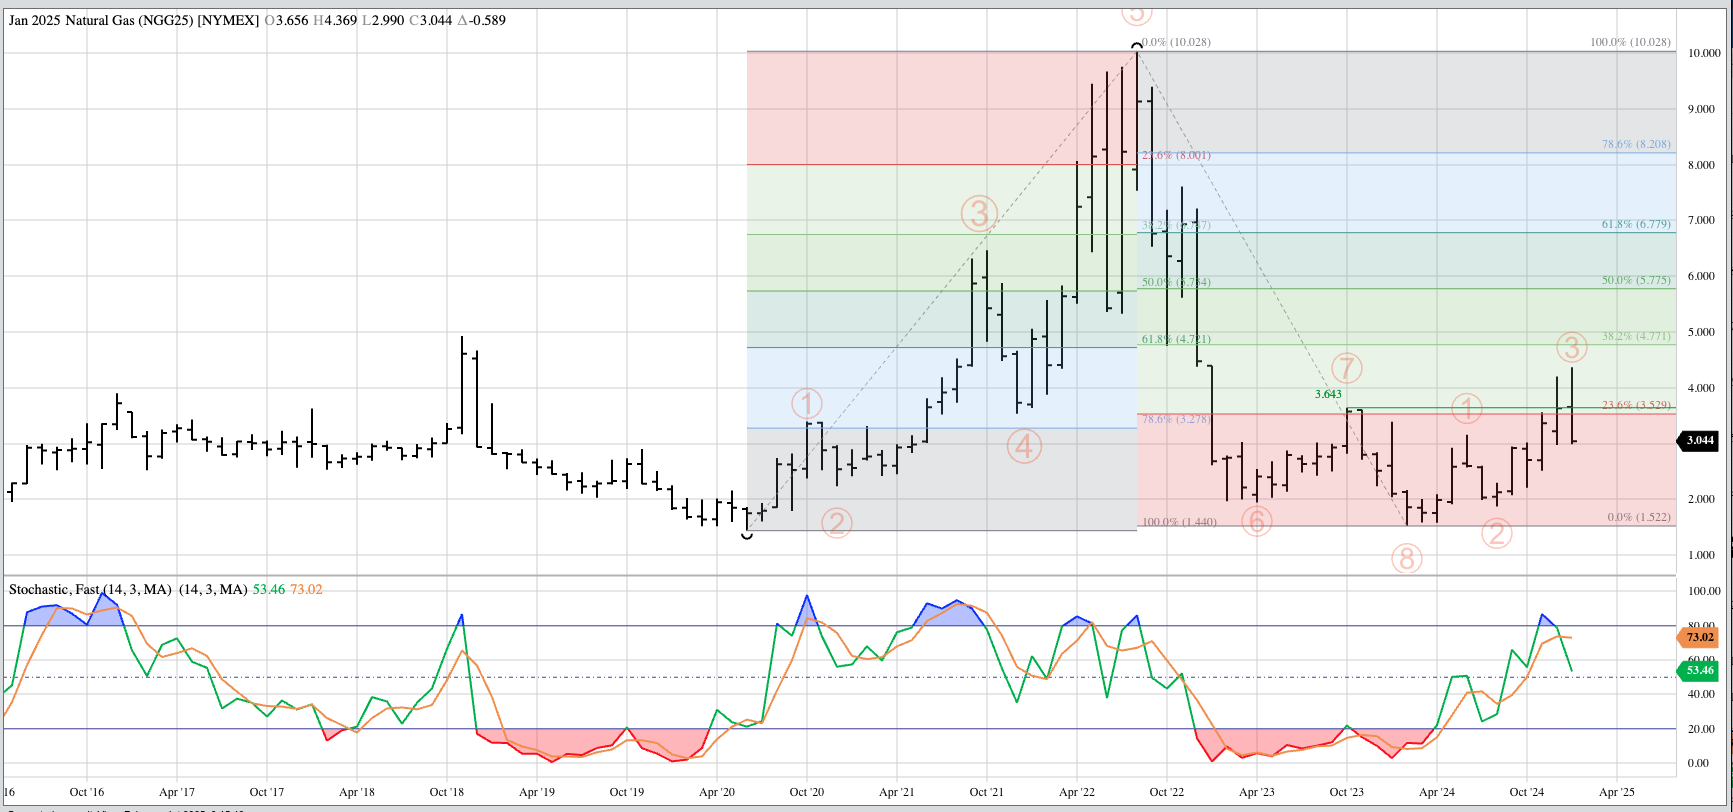Click the orange stochastic value tag 73.02
The image size is (1733, 812).
(1700, 637)
